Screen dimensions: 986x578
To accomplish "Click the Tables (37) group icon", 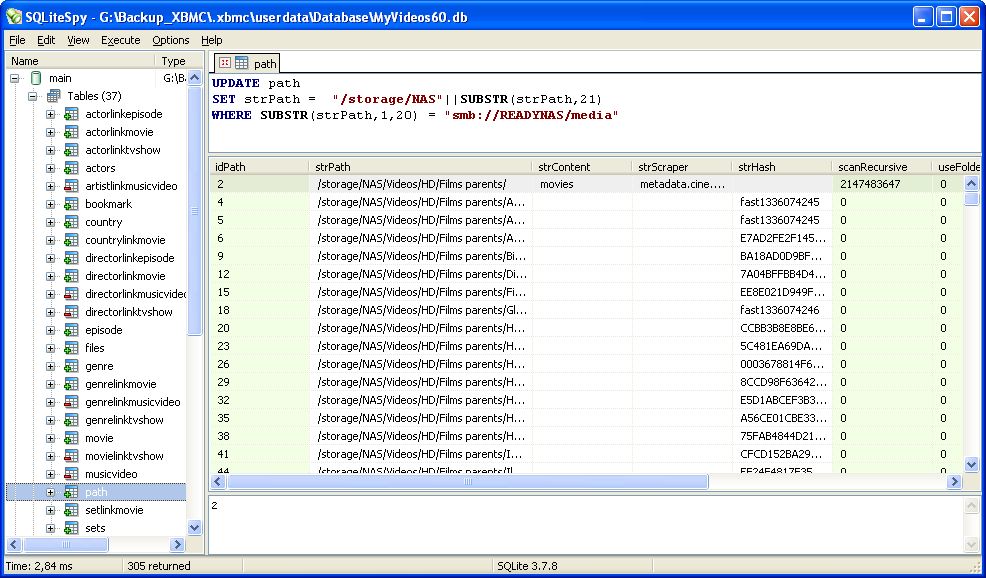I will (54, 96).
